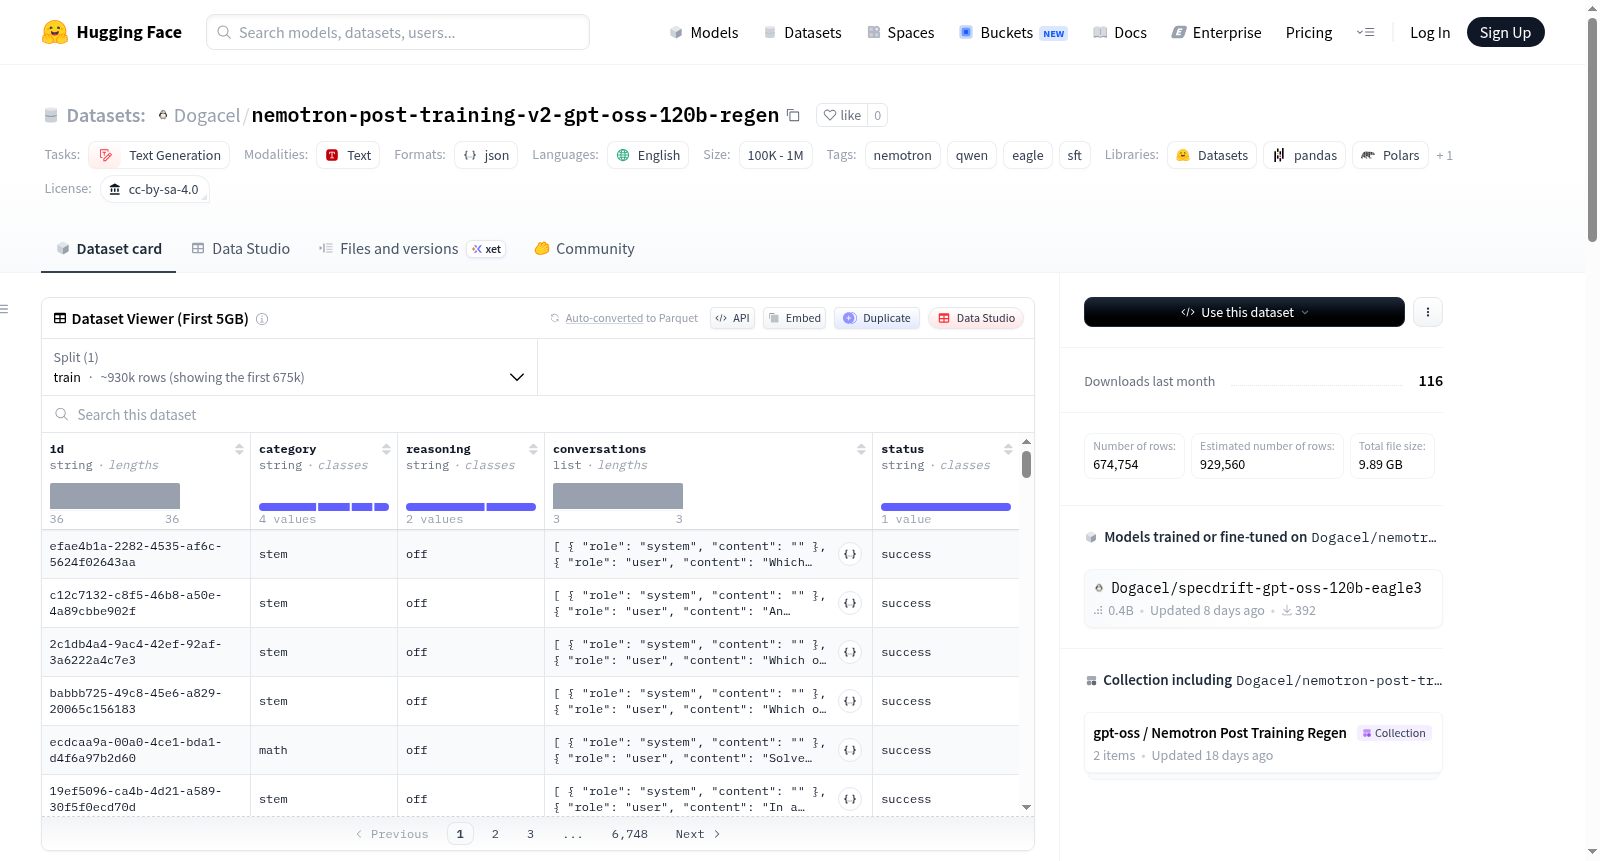This screenshot has height=861, width=1600.
Task: Filter by the Text modality tag
Action: pos(348,155)
